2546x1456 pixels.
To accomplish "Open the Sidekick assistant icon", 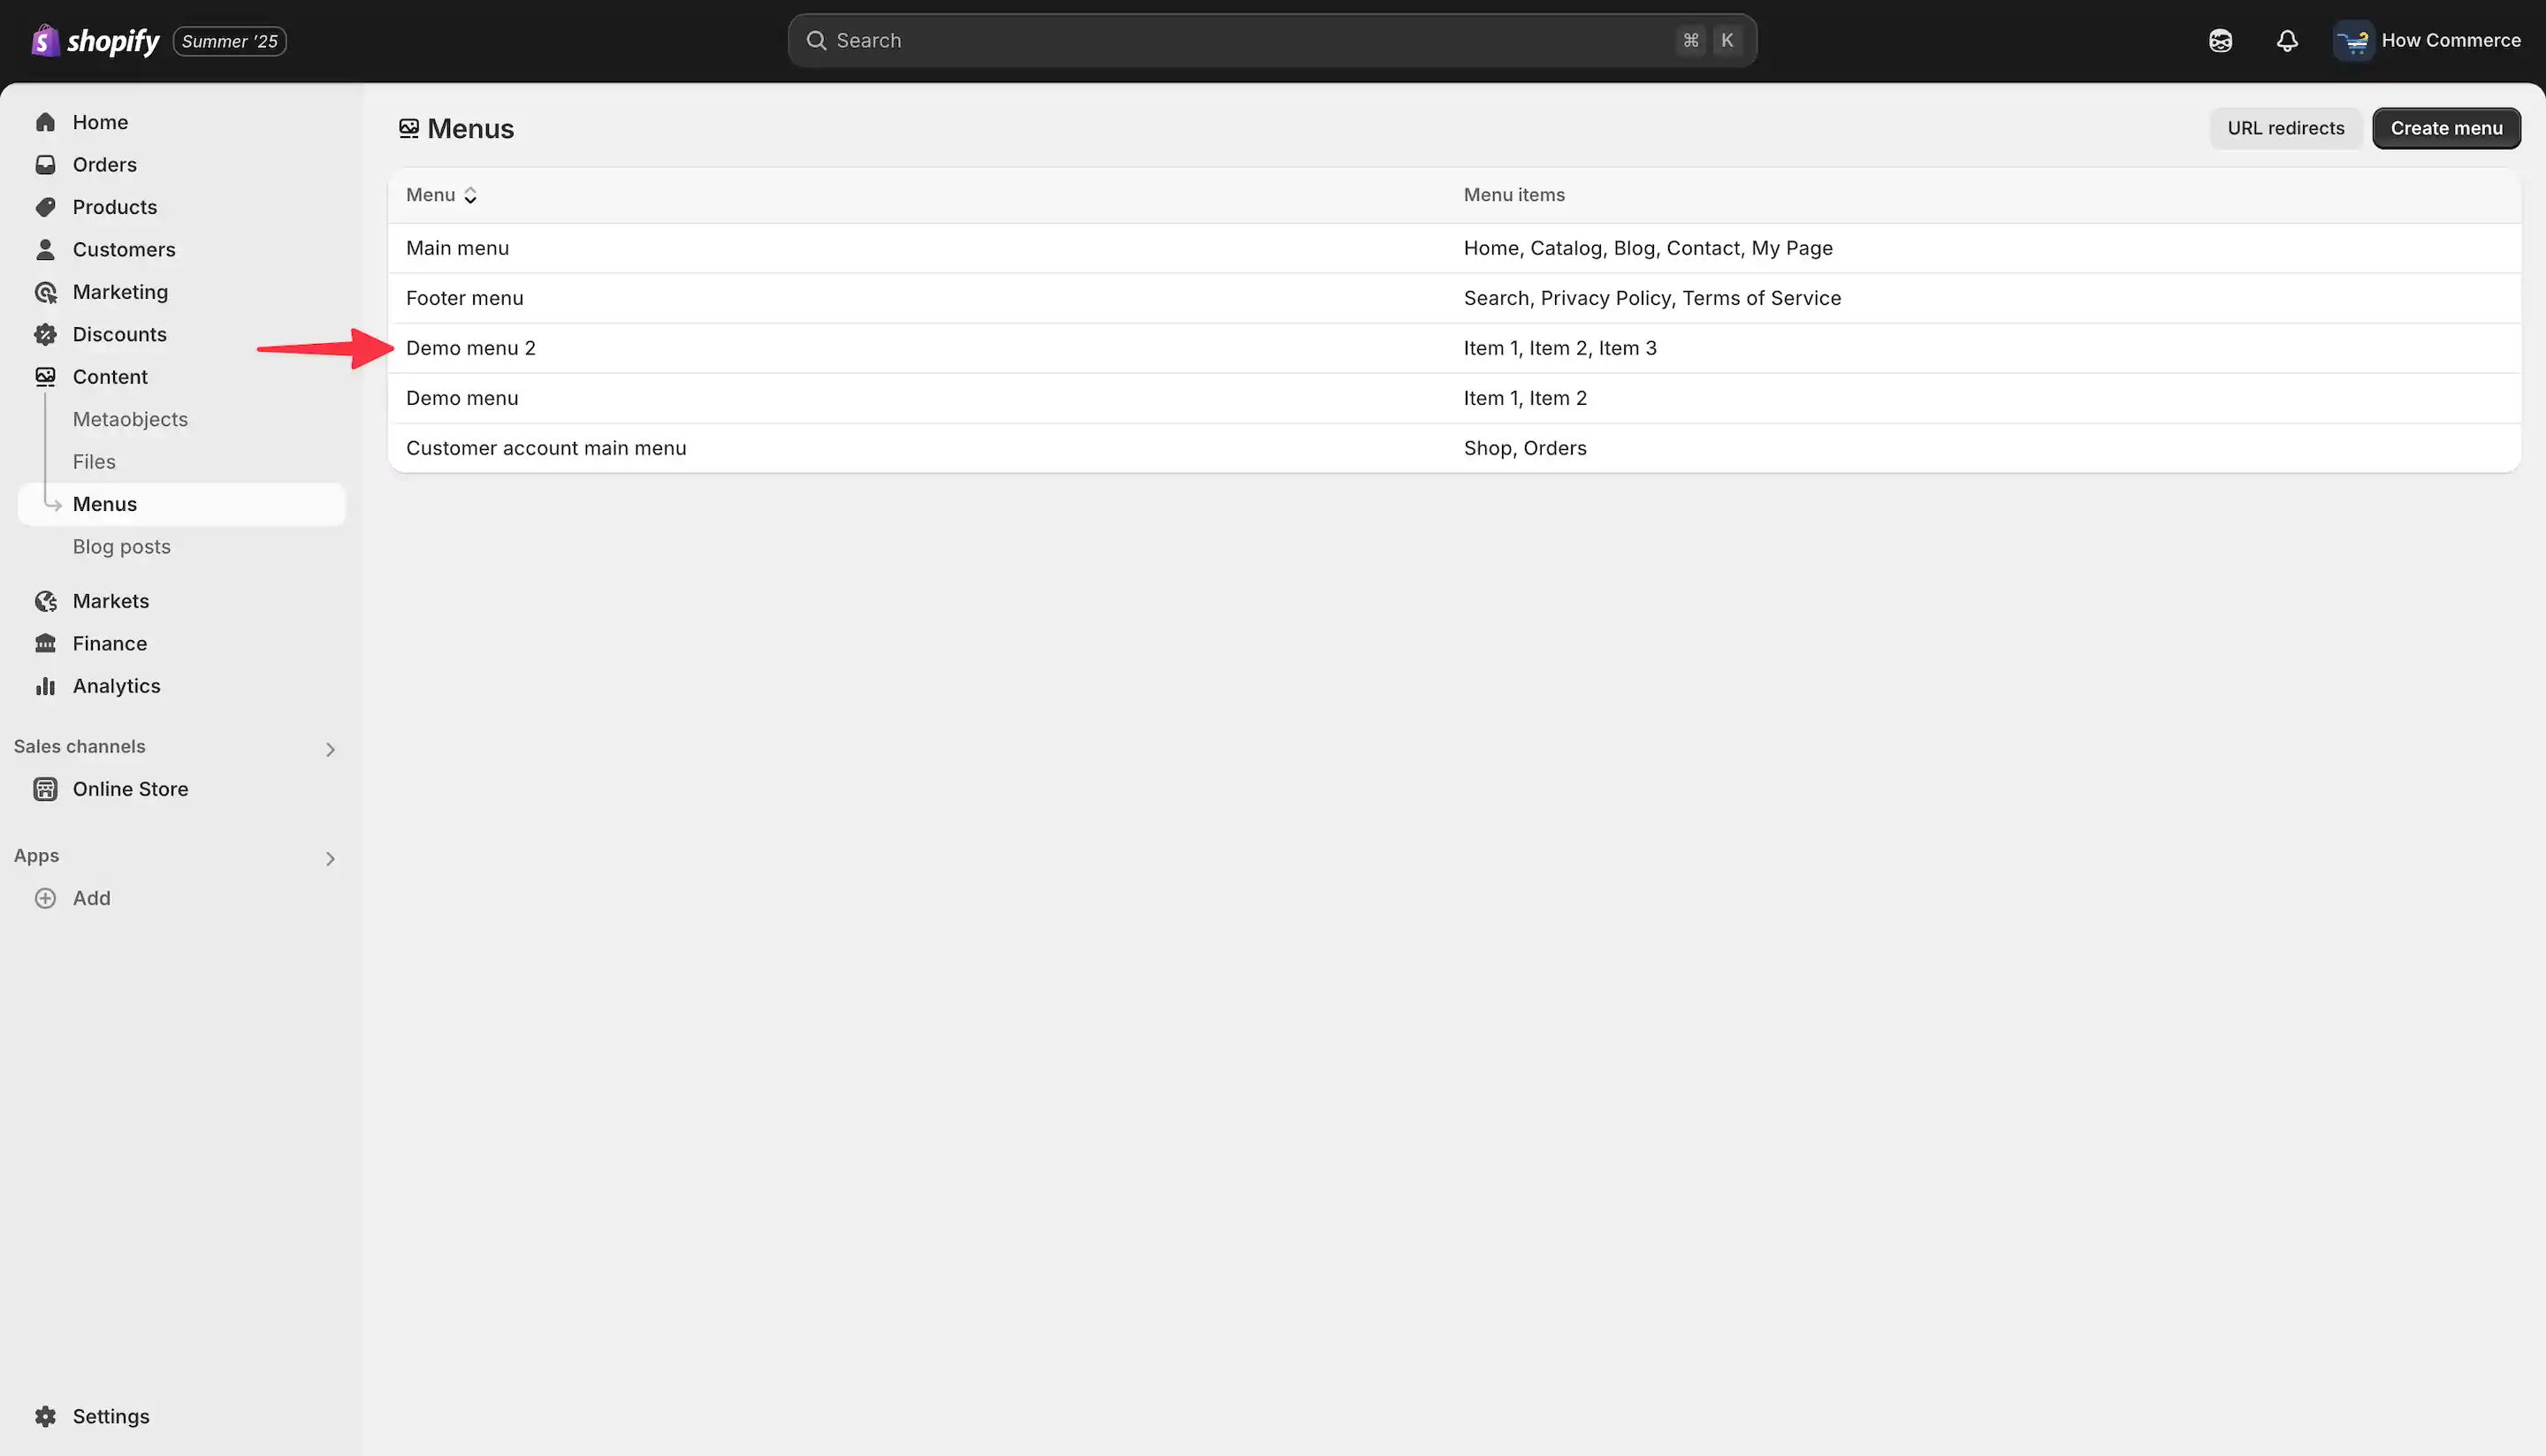I will click(2220, 40).
